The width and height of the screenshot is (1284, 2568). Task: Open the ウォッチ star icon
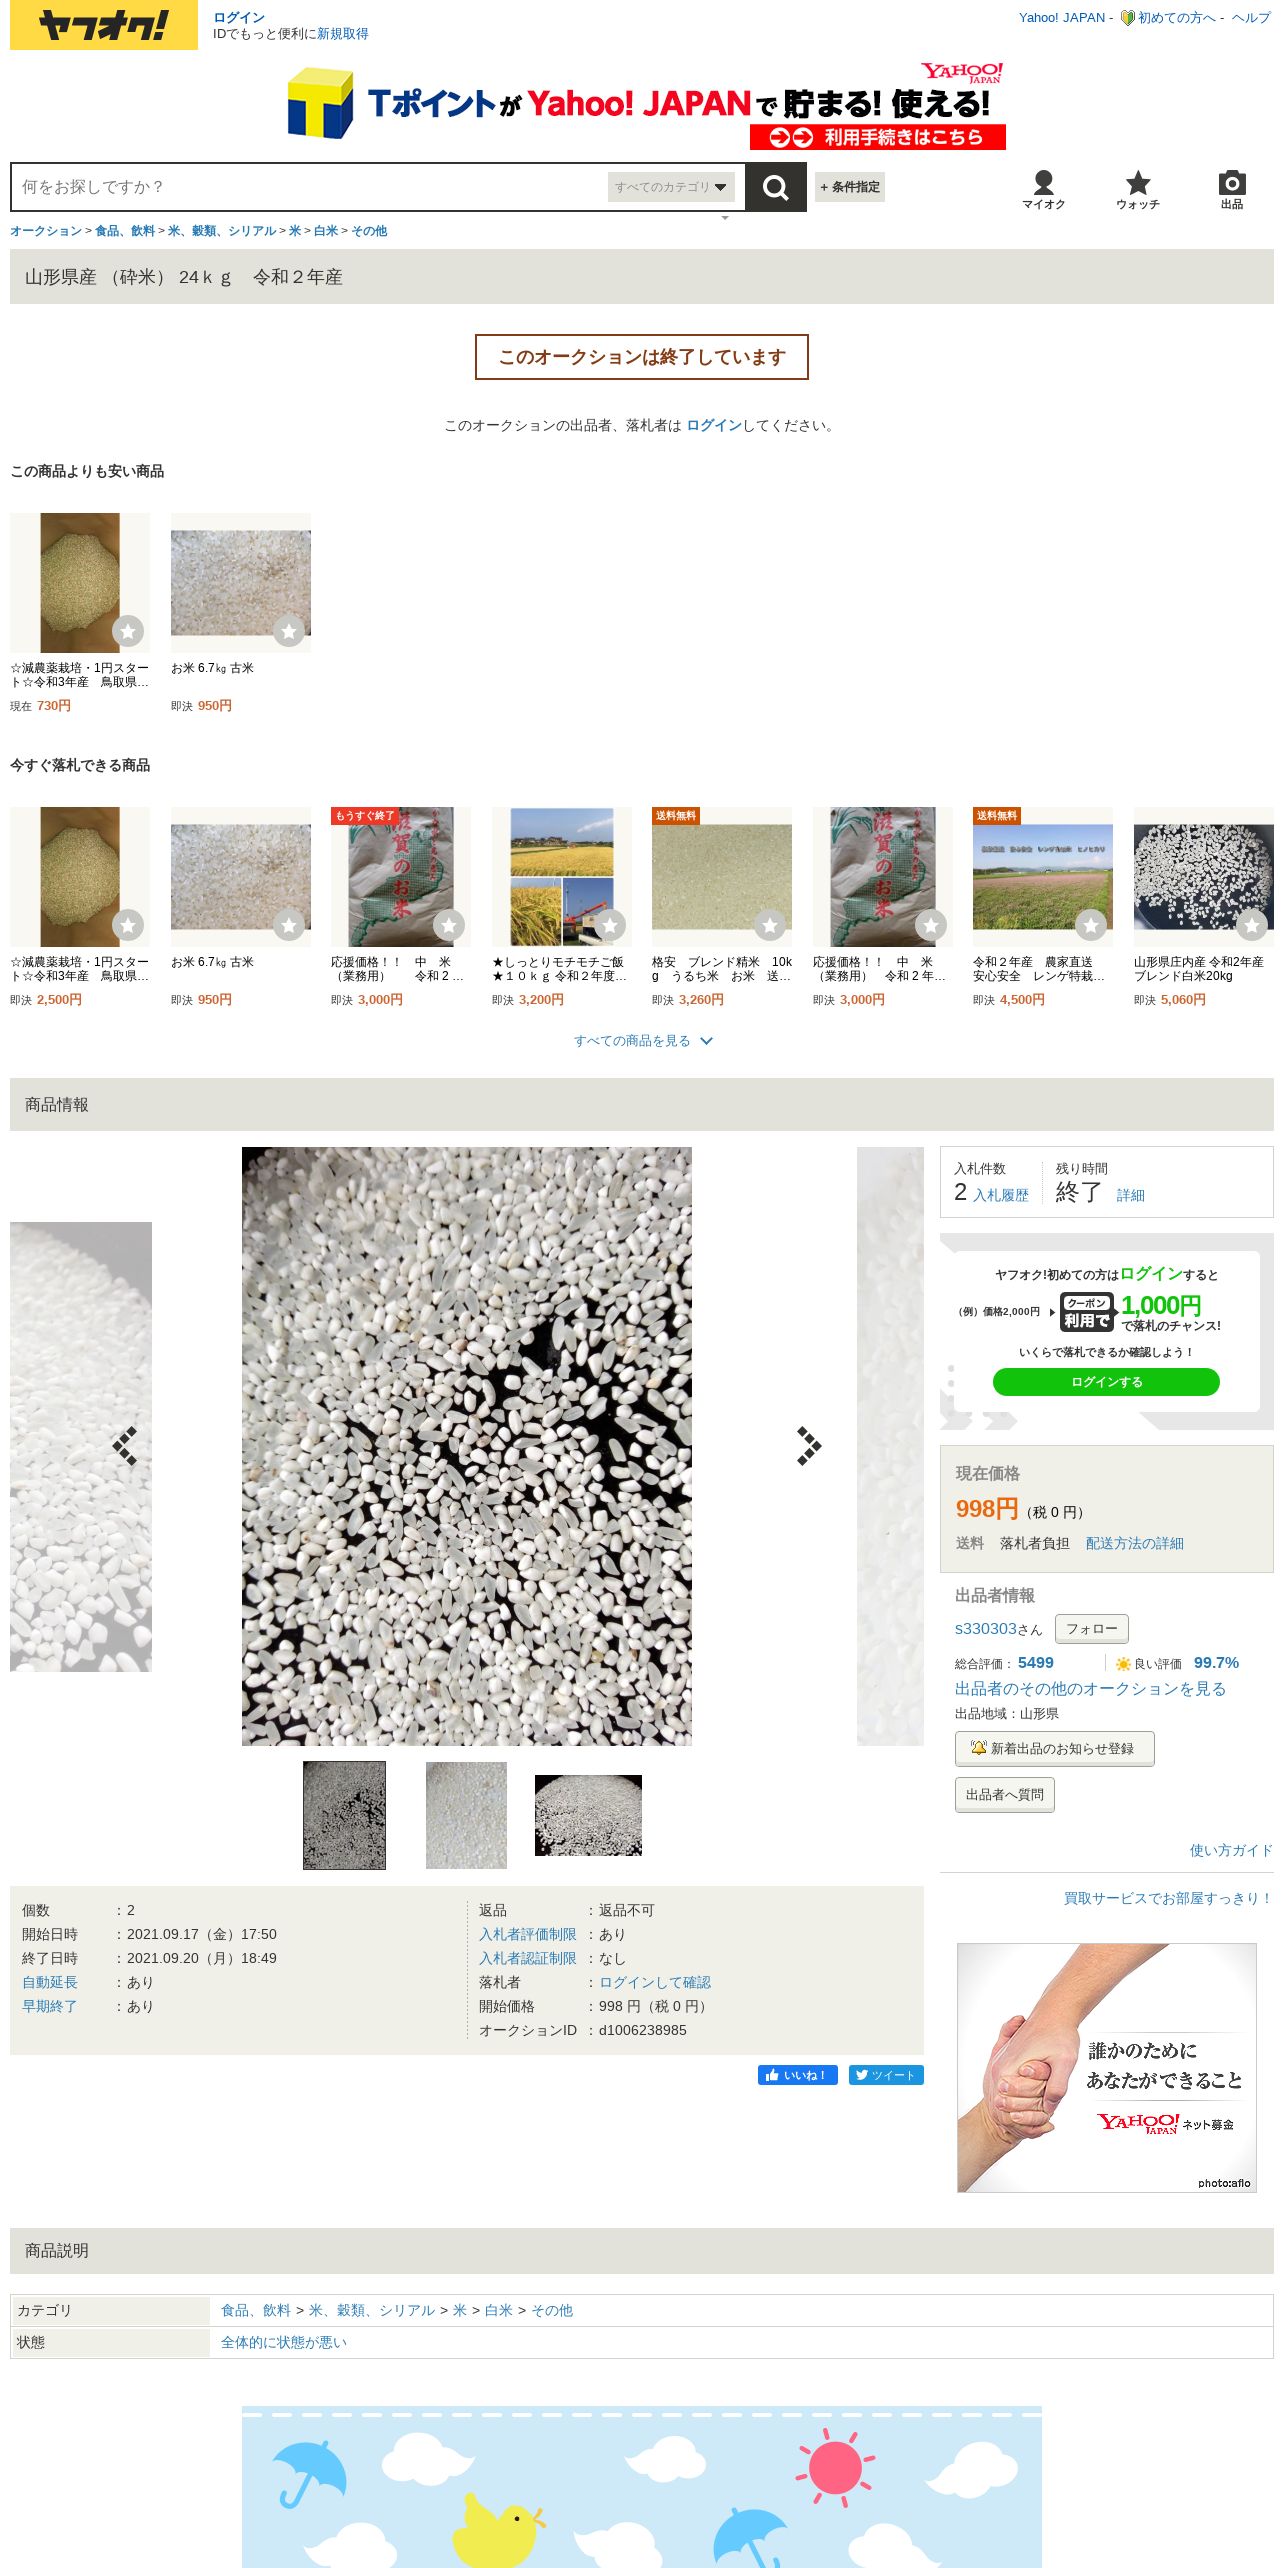(x=1138, y=189)
